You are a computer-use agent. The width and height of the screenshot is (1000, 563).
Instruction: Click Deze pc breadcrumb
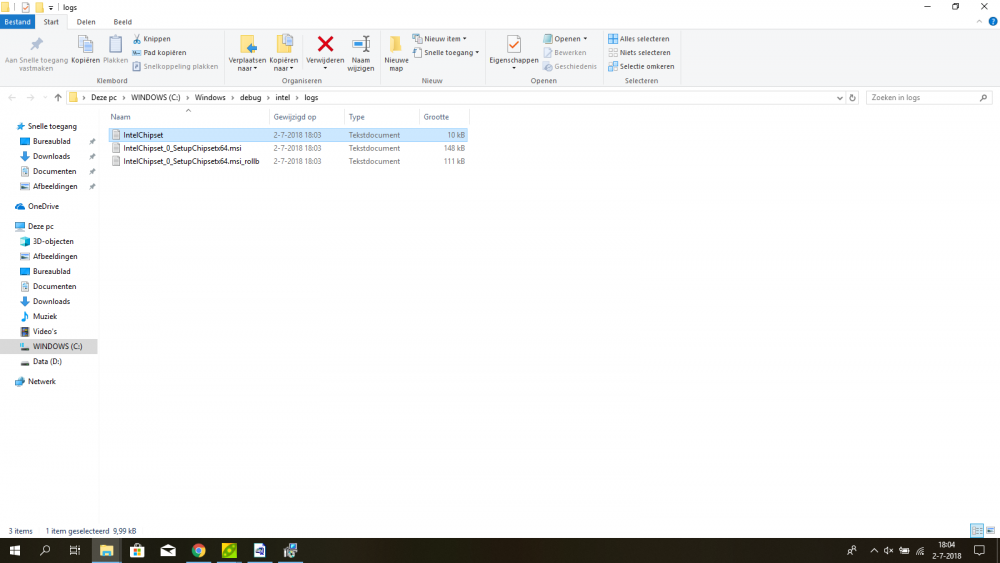[x=103, y=98]
